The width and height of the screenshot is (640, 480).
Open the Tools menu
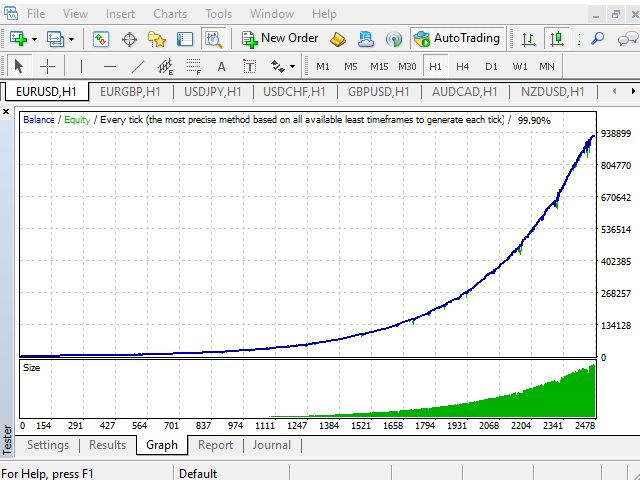coord(218,14)
